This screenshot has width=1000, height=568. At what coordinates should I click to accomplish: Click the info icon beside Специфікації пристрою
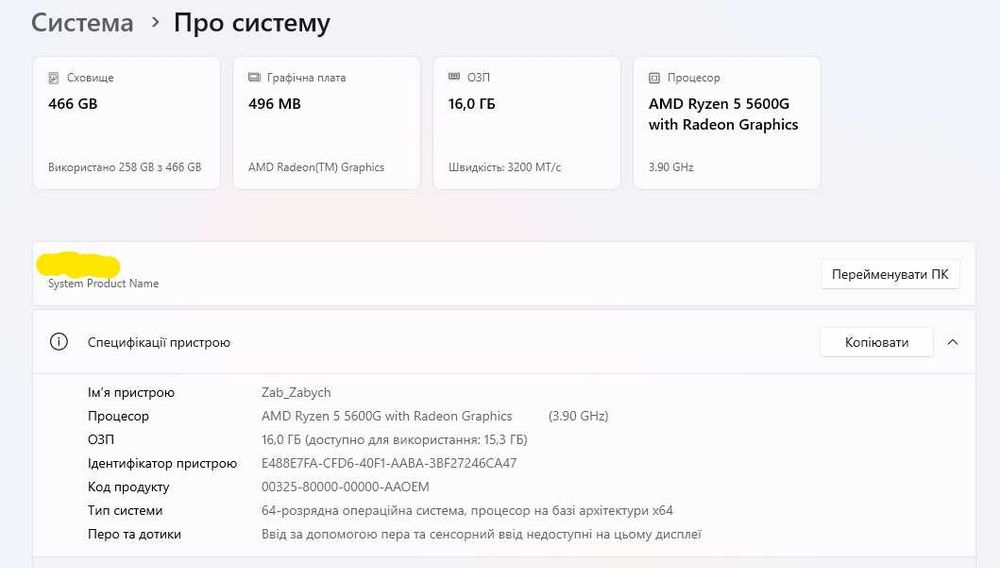pyautogui.click(x=59, y=342)
